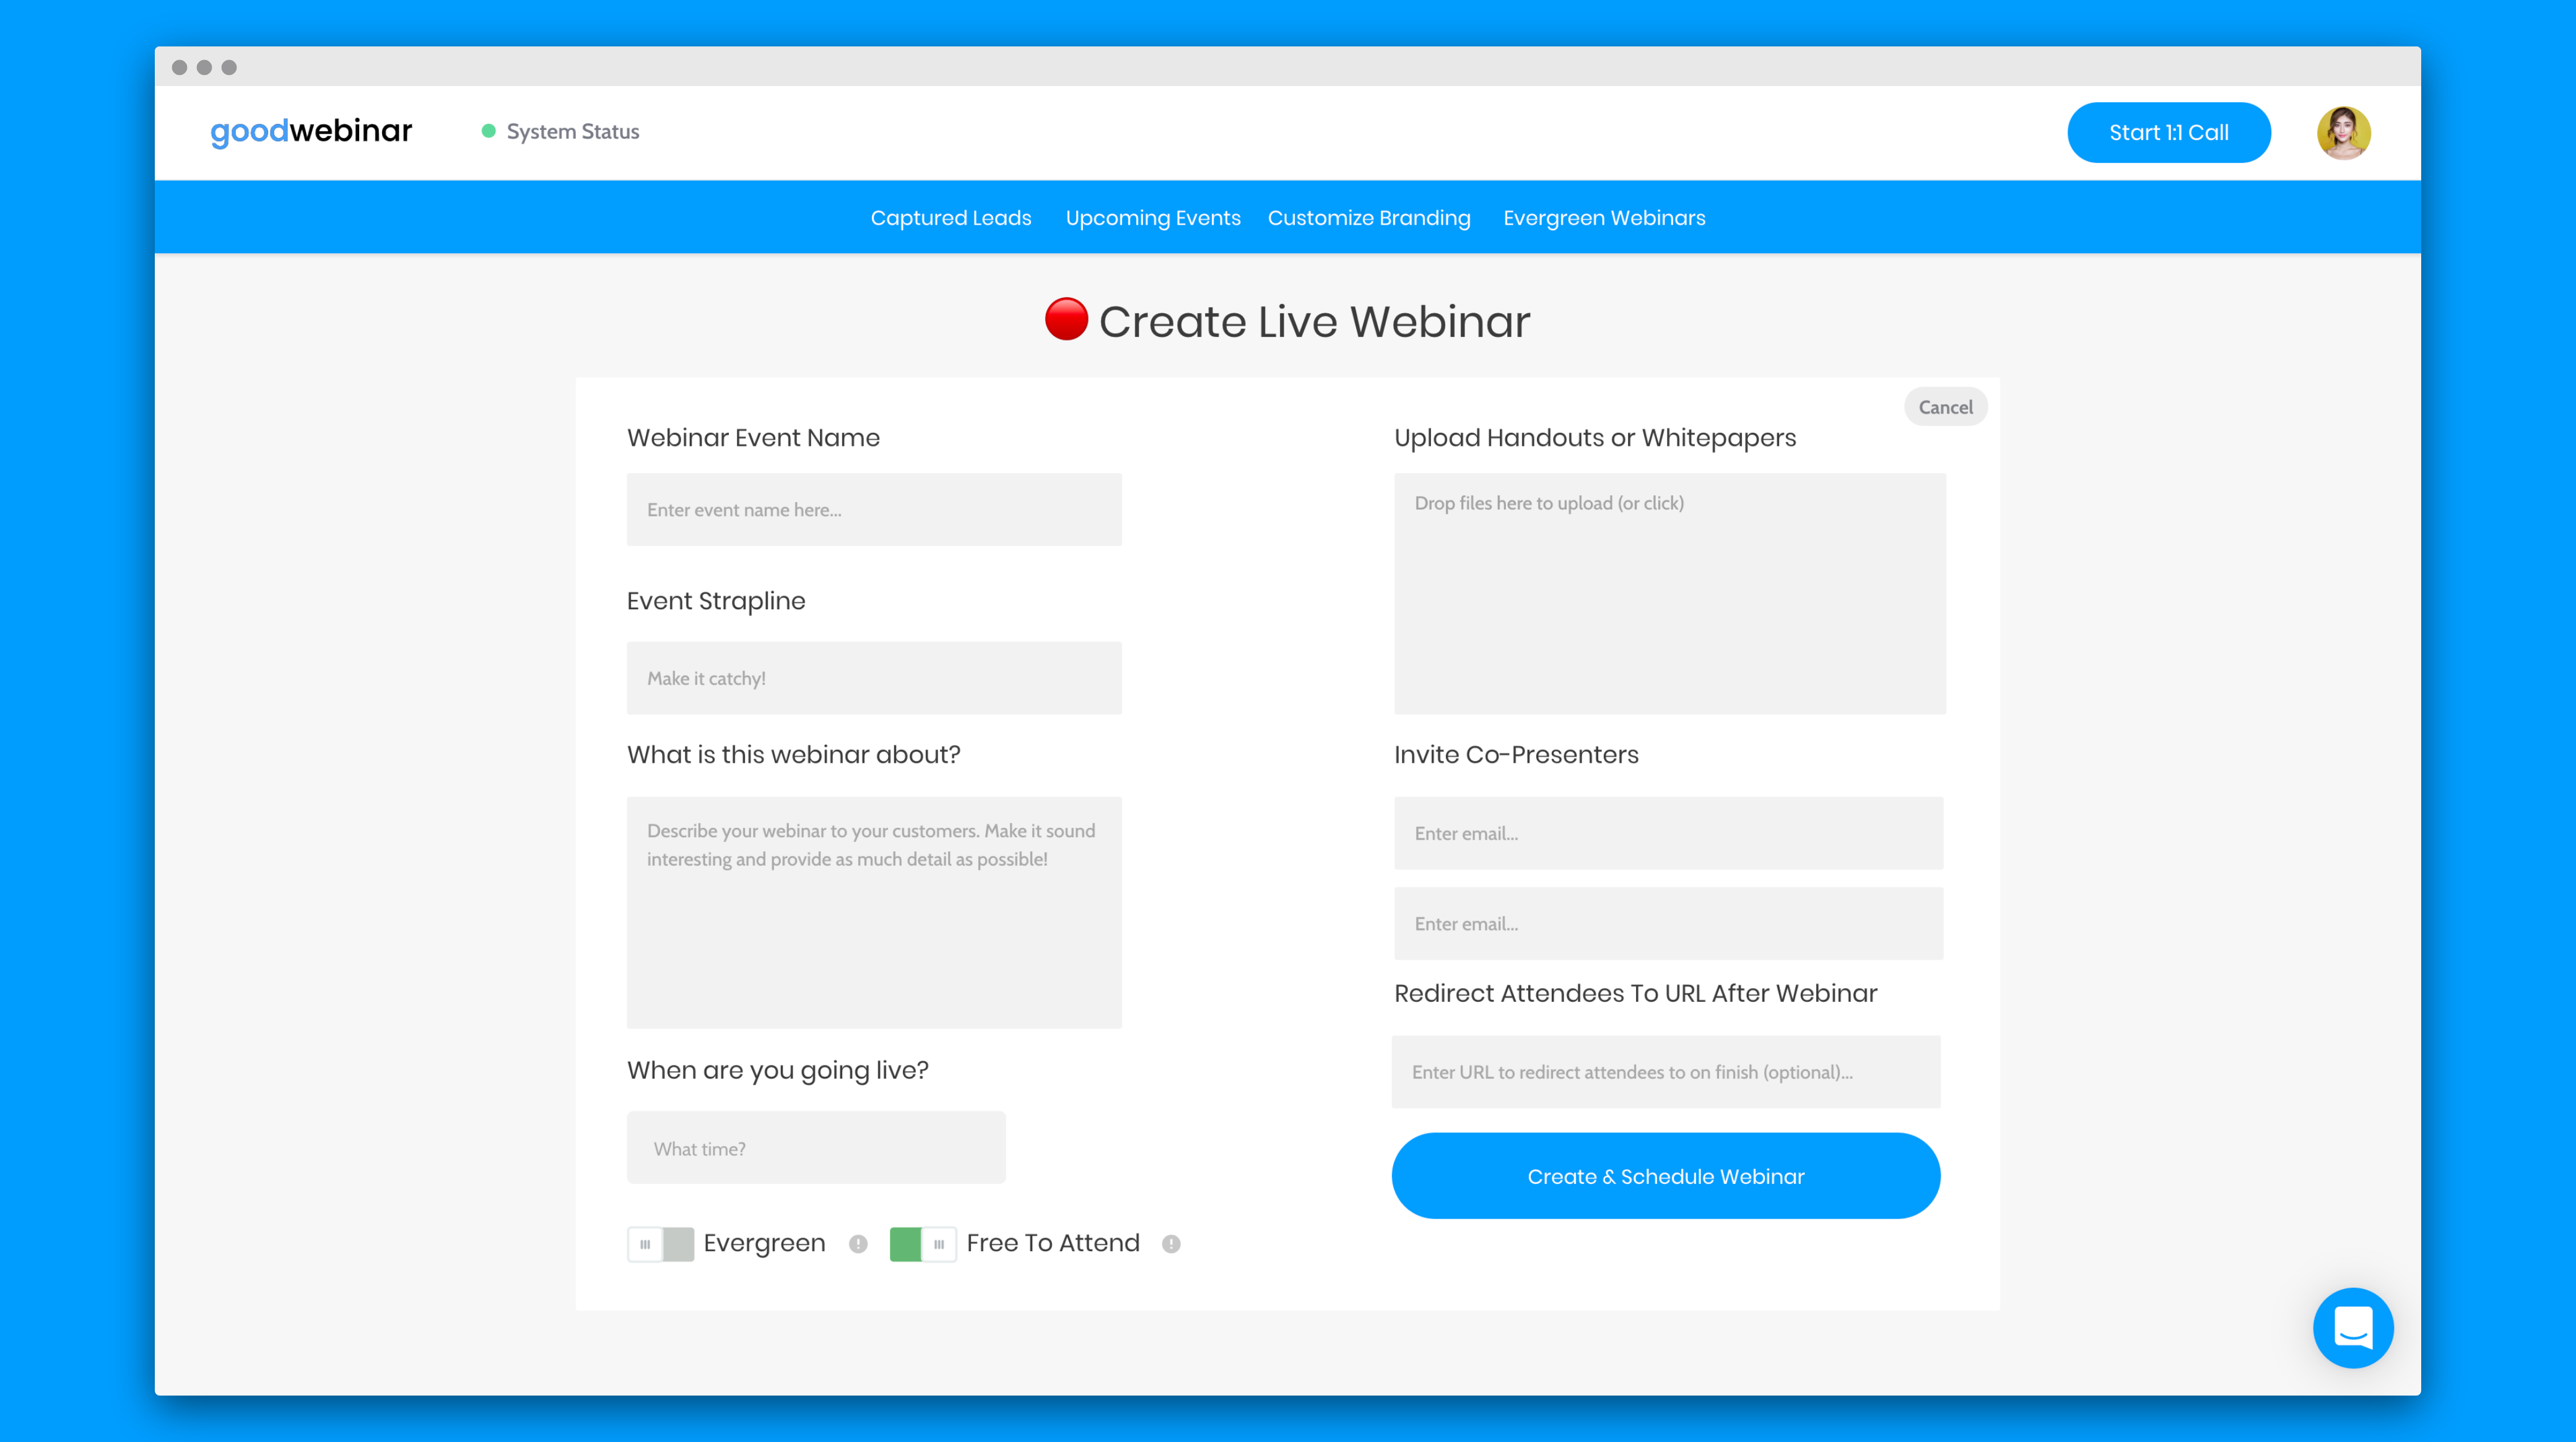Click Start 1:1 Call
Image resolution: width=2576 pixels, height=1442 pixels.
2168,131
